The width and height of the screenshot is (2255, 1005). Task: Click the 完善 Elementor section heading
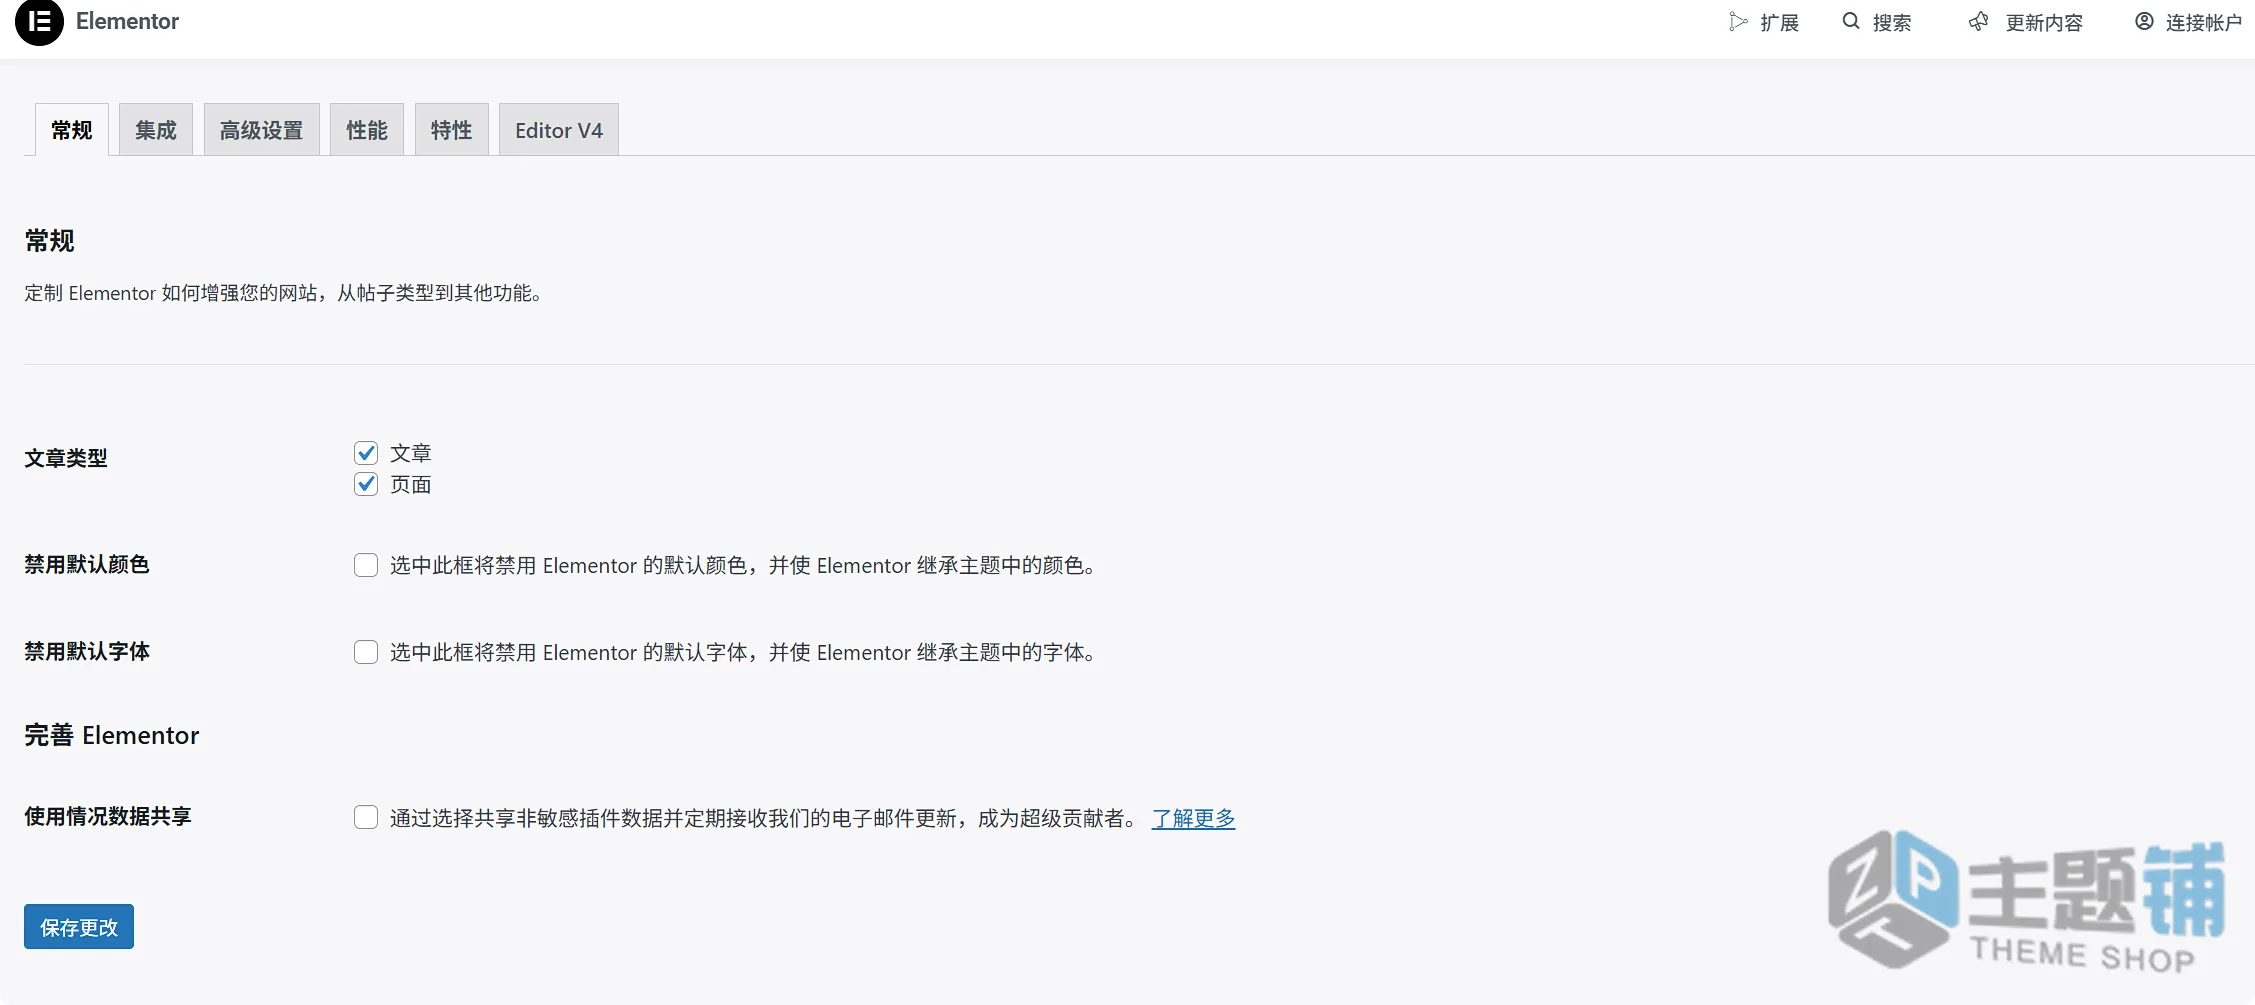tap(112, 735)
